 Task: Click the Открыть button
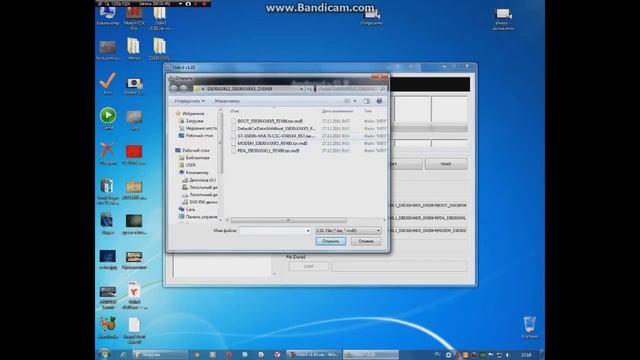click(x=331, y=241)
